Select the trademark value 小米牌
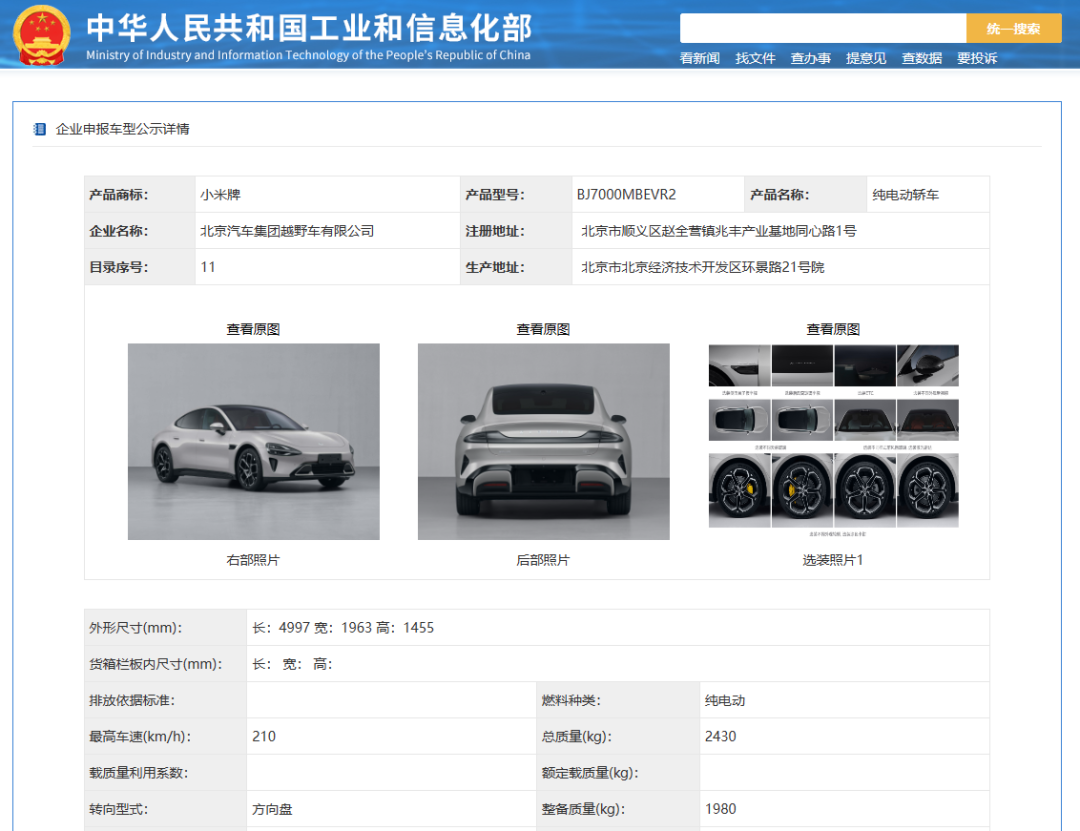1080x831 pixels. click(220, 195)
